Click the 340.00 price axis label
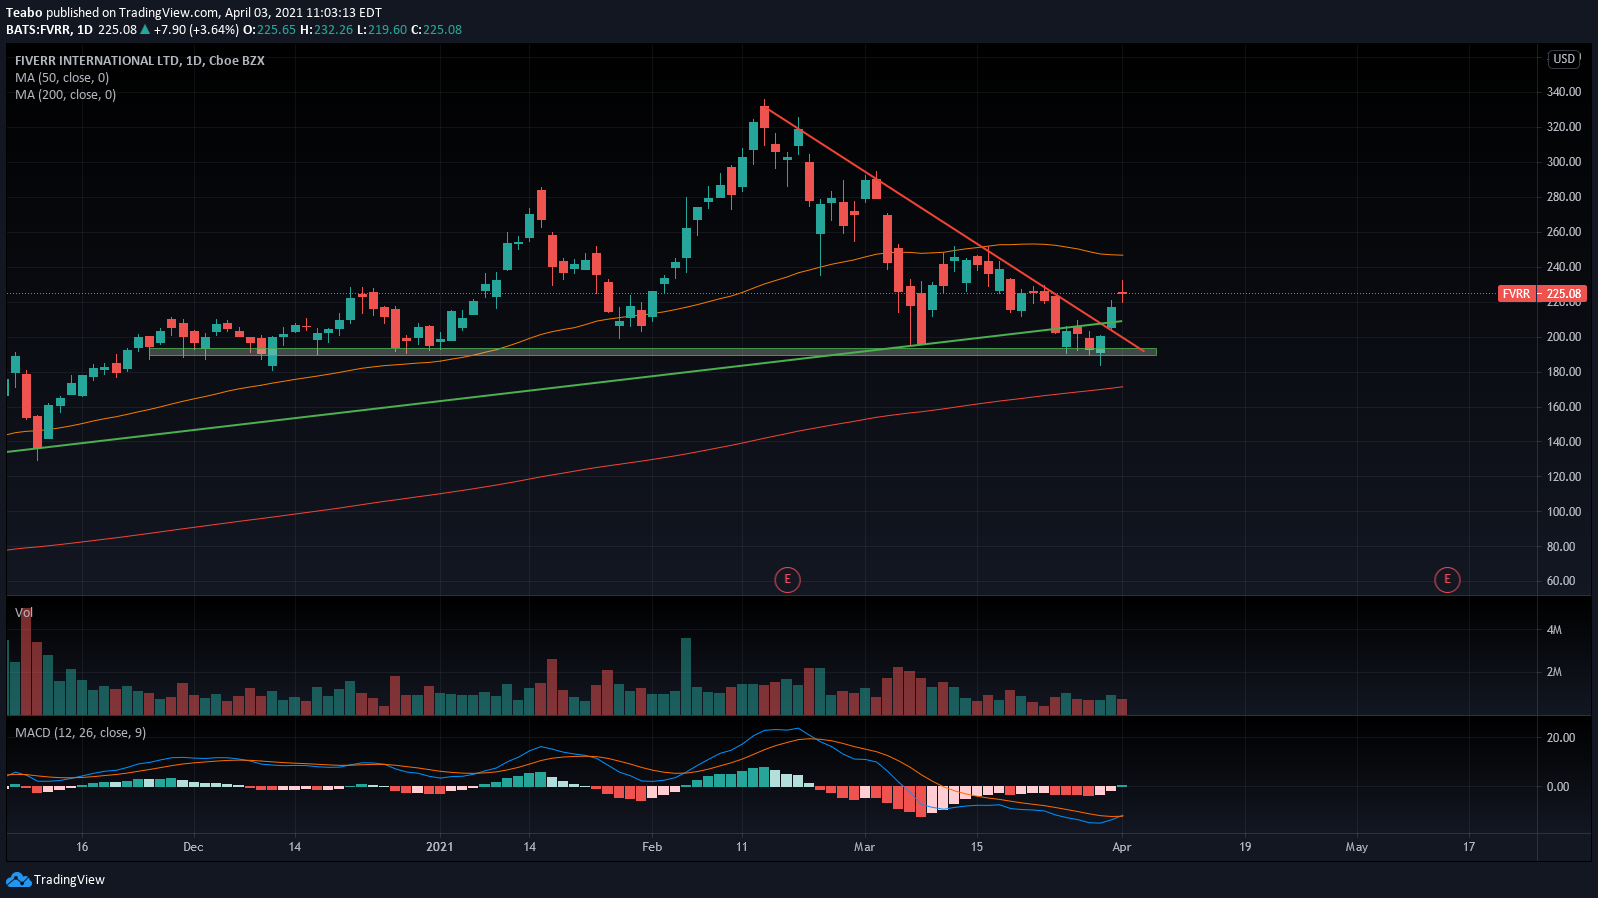Screen dimensions: 1598x898 click(x=1564, y=92)
